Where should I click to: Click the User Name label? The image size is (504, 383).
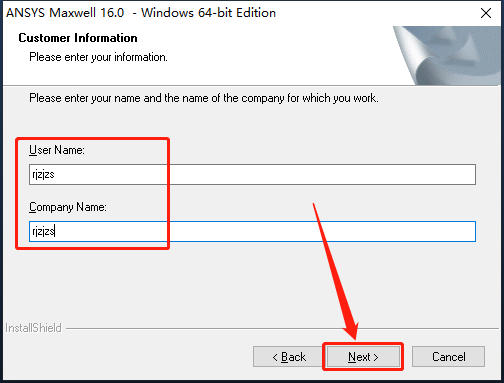click(57, 150)
